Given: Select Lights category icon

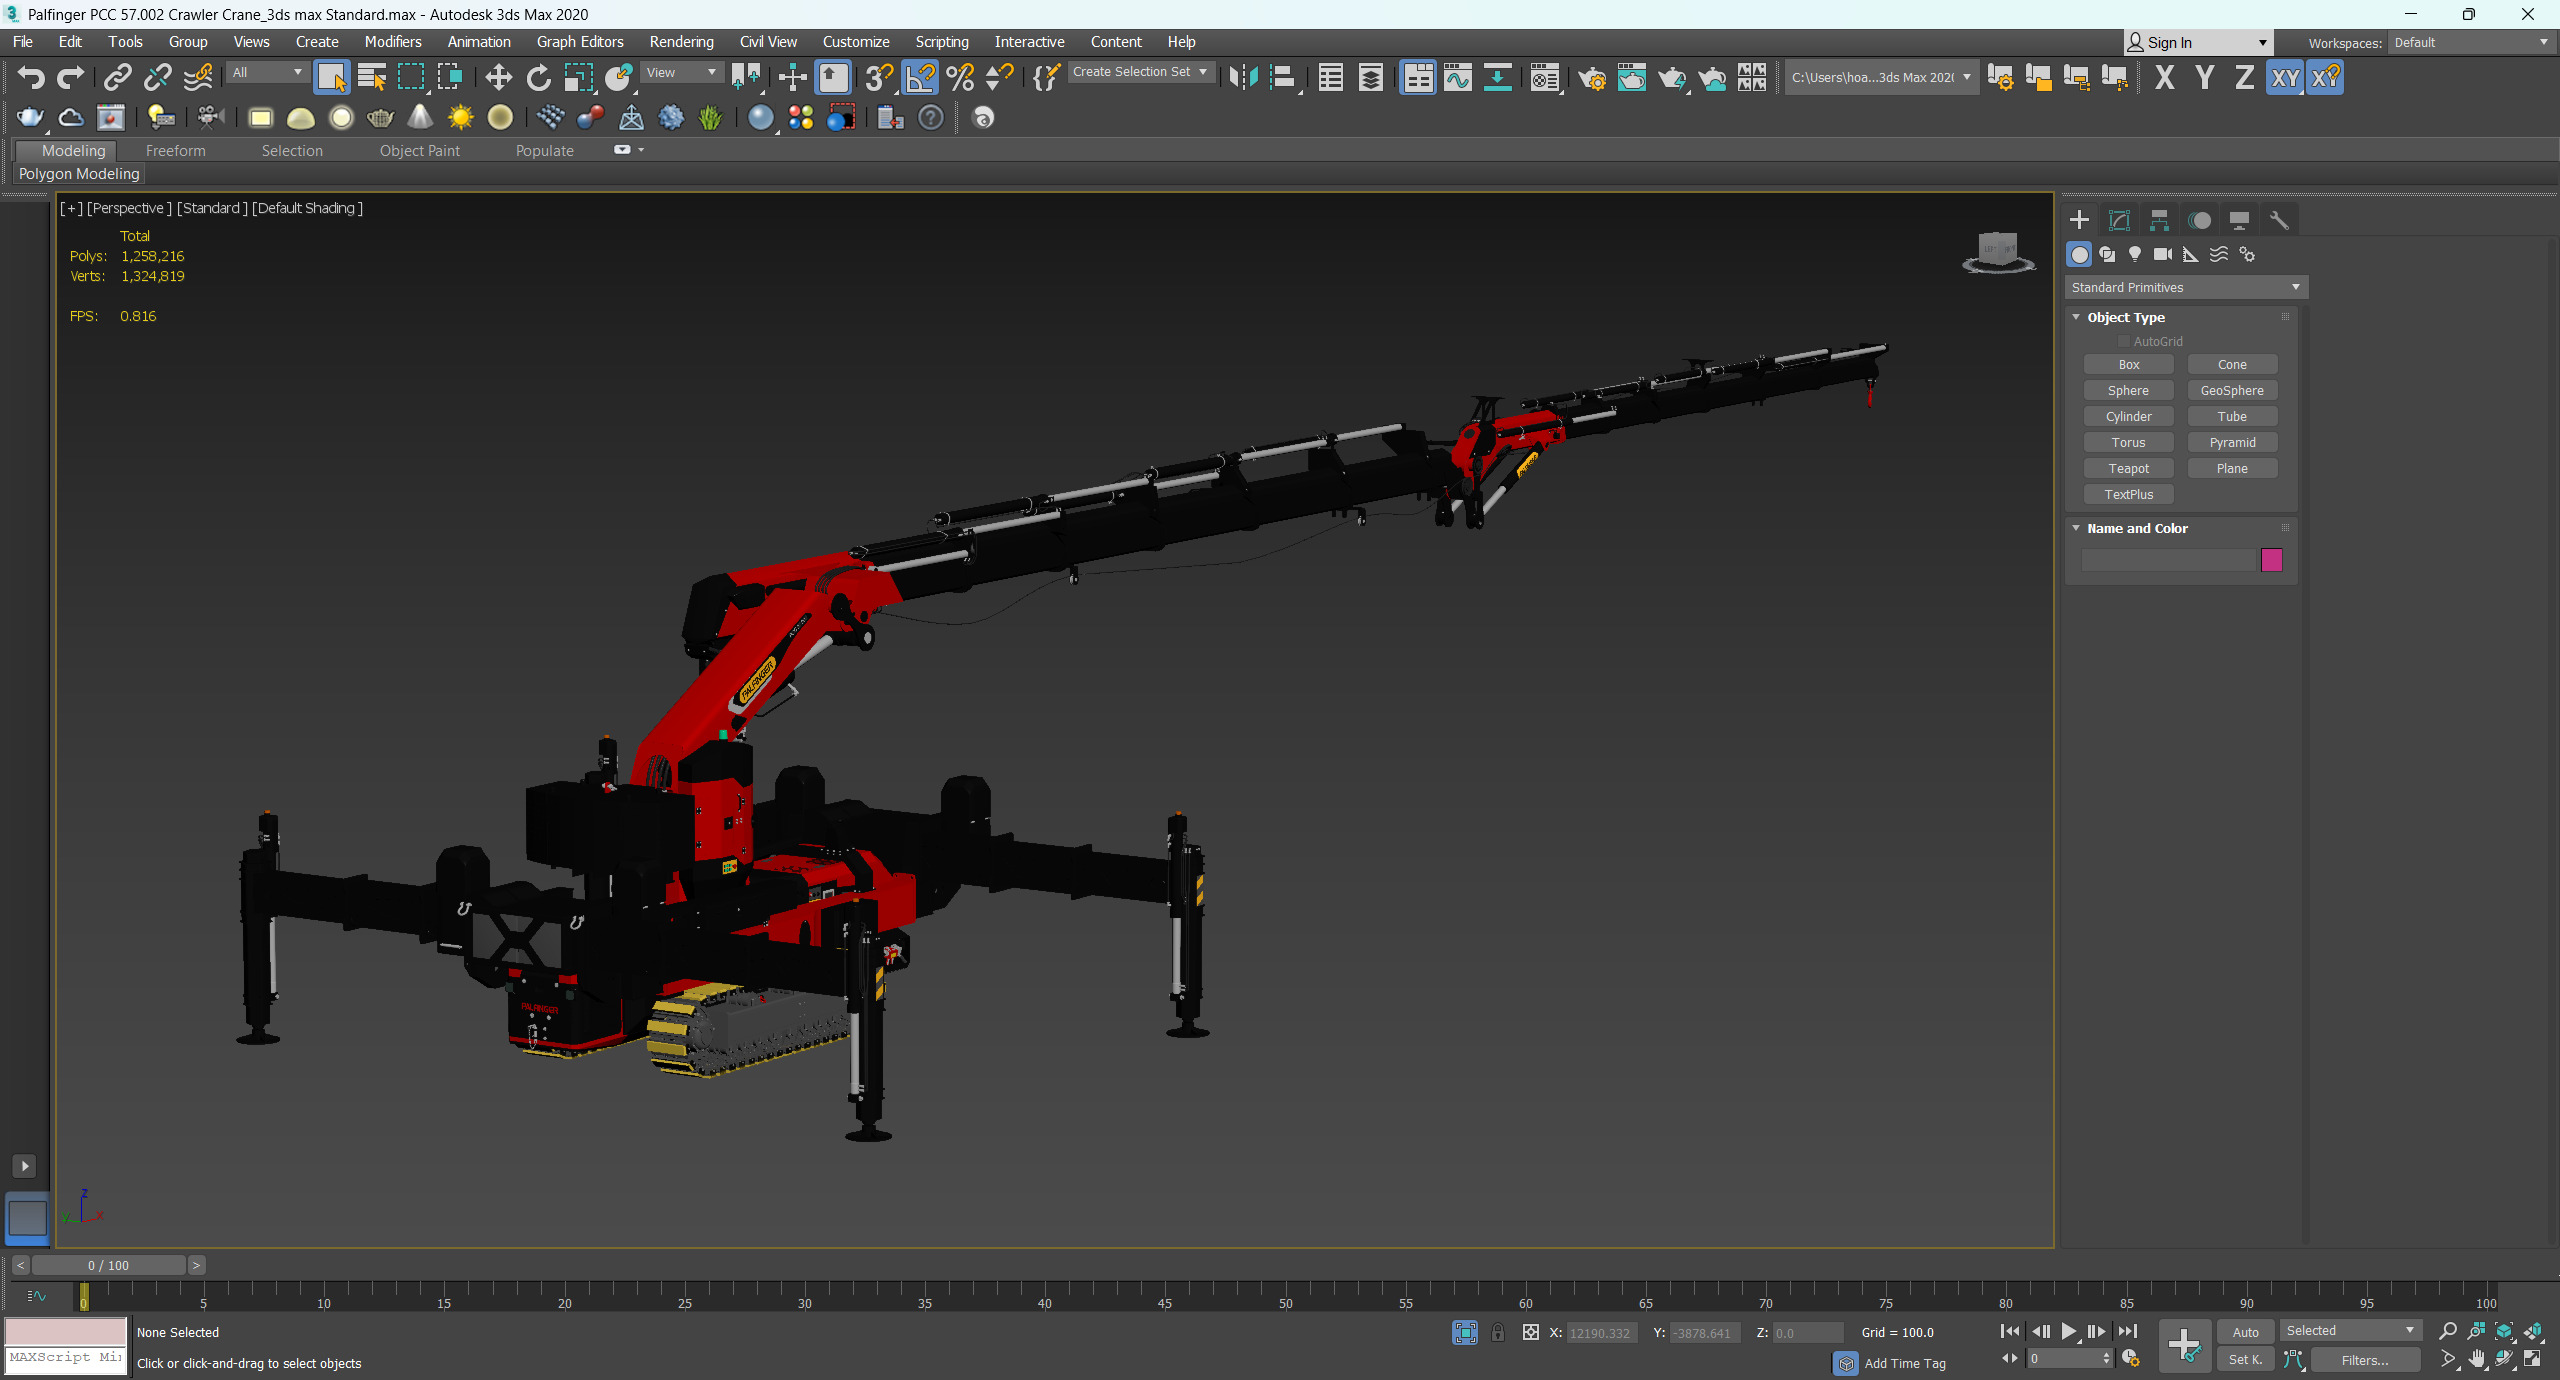Looking at the screenshot, I should (2135, 254).
